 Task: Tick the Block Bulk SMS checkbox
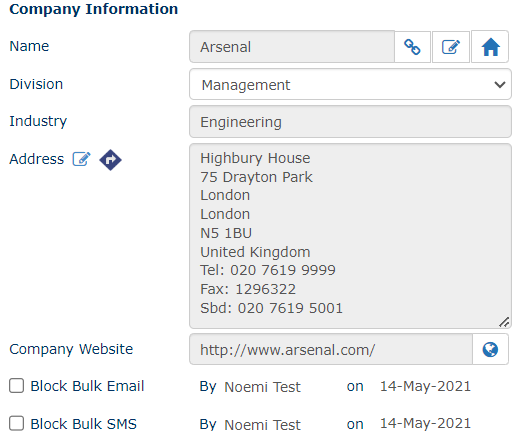click(x=16, y=423)
